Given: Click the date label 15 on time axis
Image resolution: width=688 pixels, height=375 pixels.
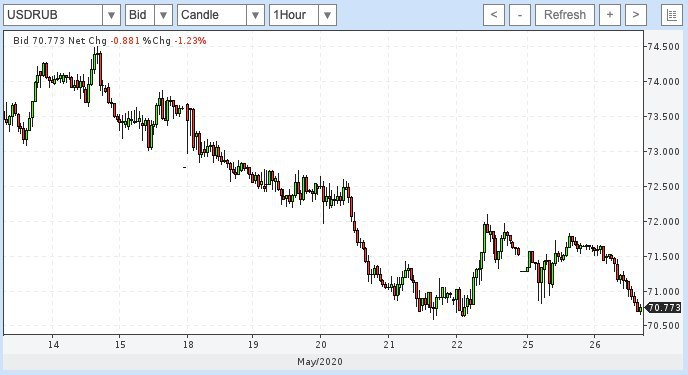Looking at the screenshot, I should pos(120,345).
